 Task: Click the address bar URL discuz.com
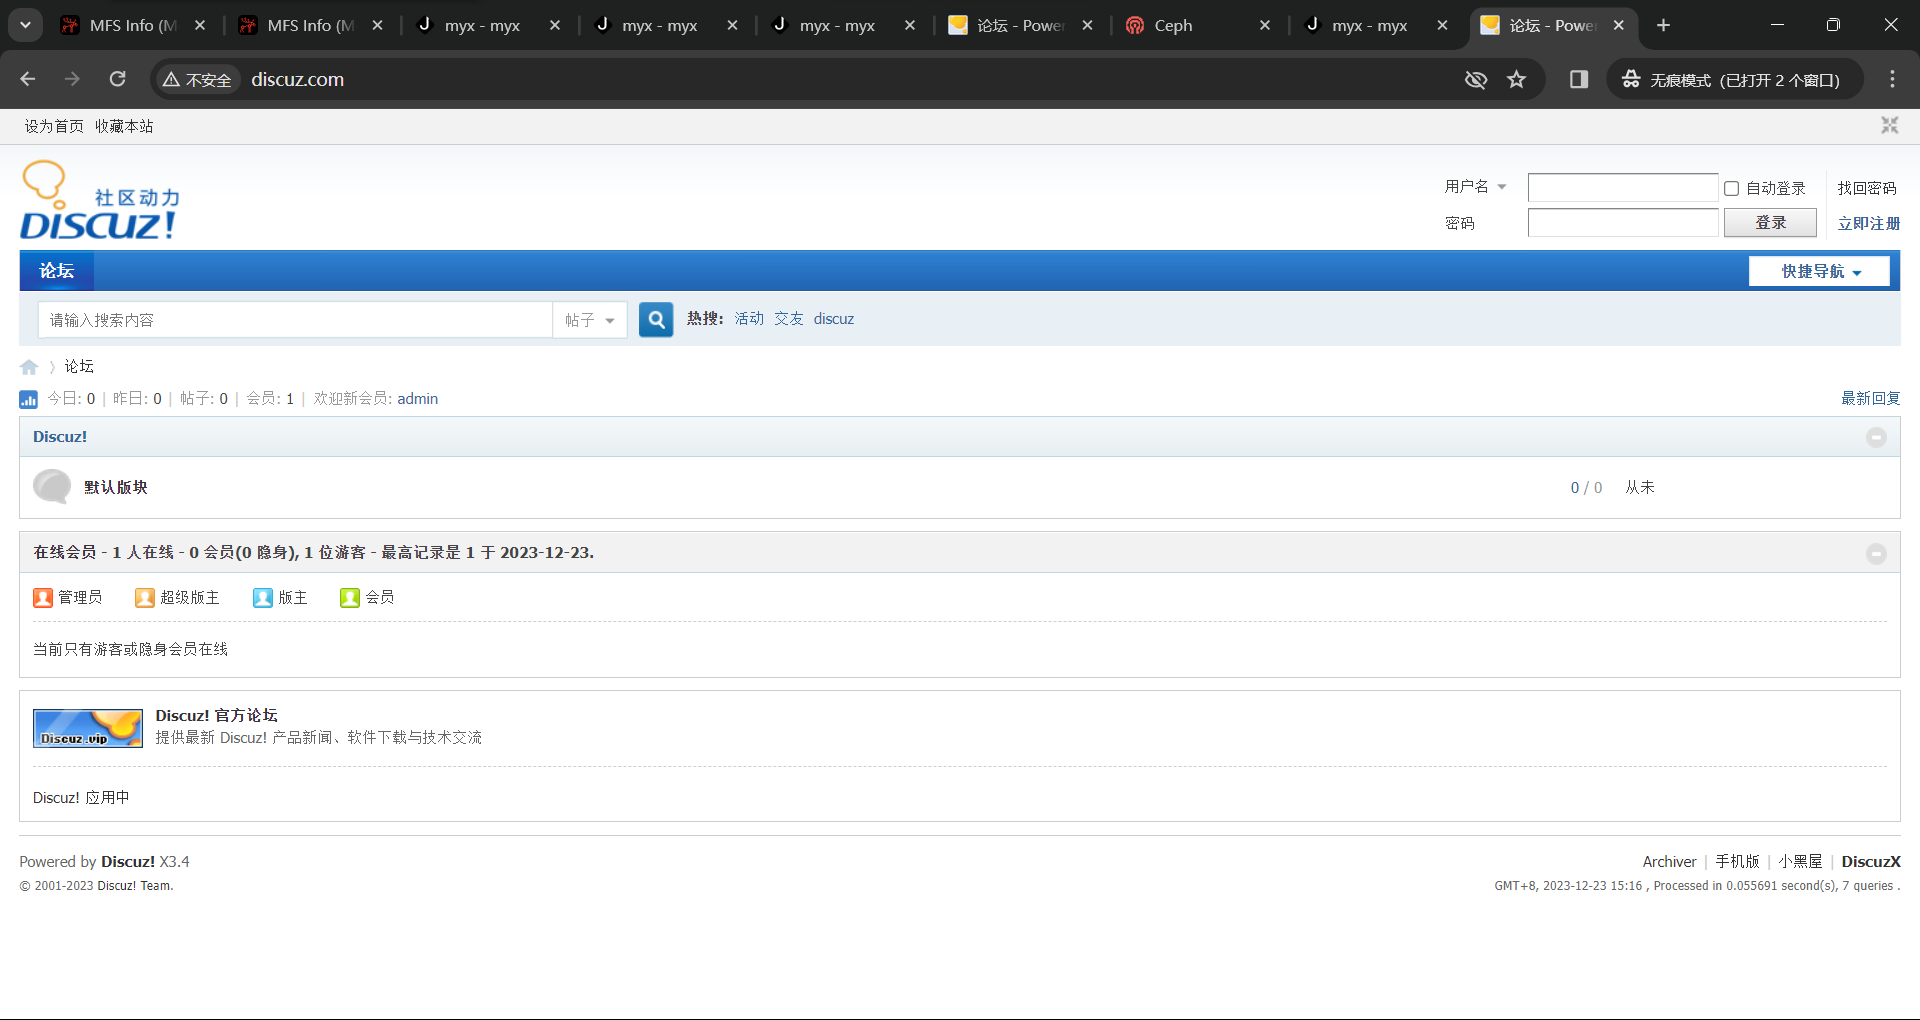297,79
